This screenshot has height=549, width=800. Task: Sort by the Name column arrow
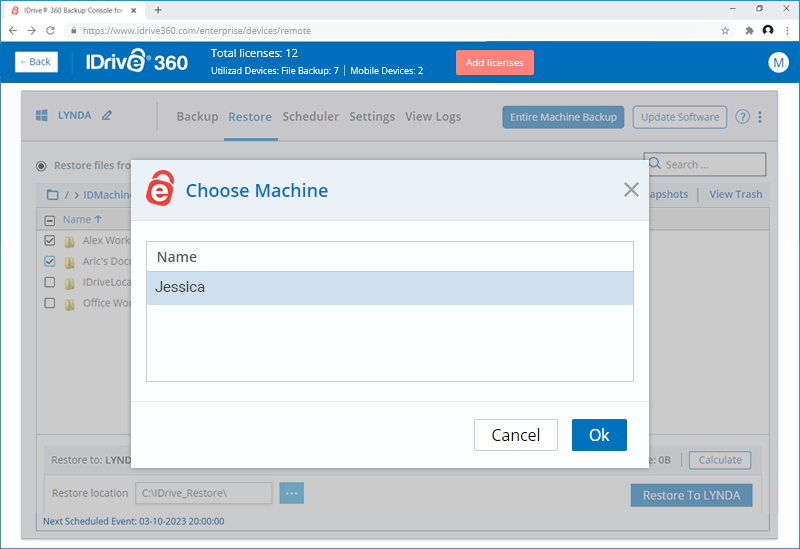(x=98, y=219)
